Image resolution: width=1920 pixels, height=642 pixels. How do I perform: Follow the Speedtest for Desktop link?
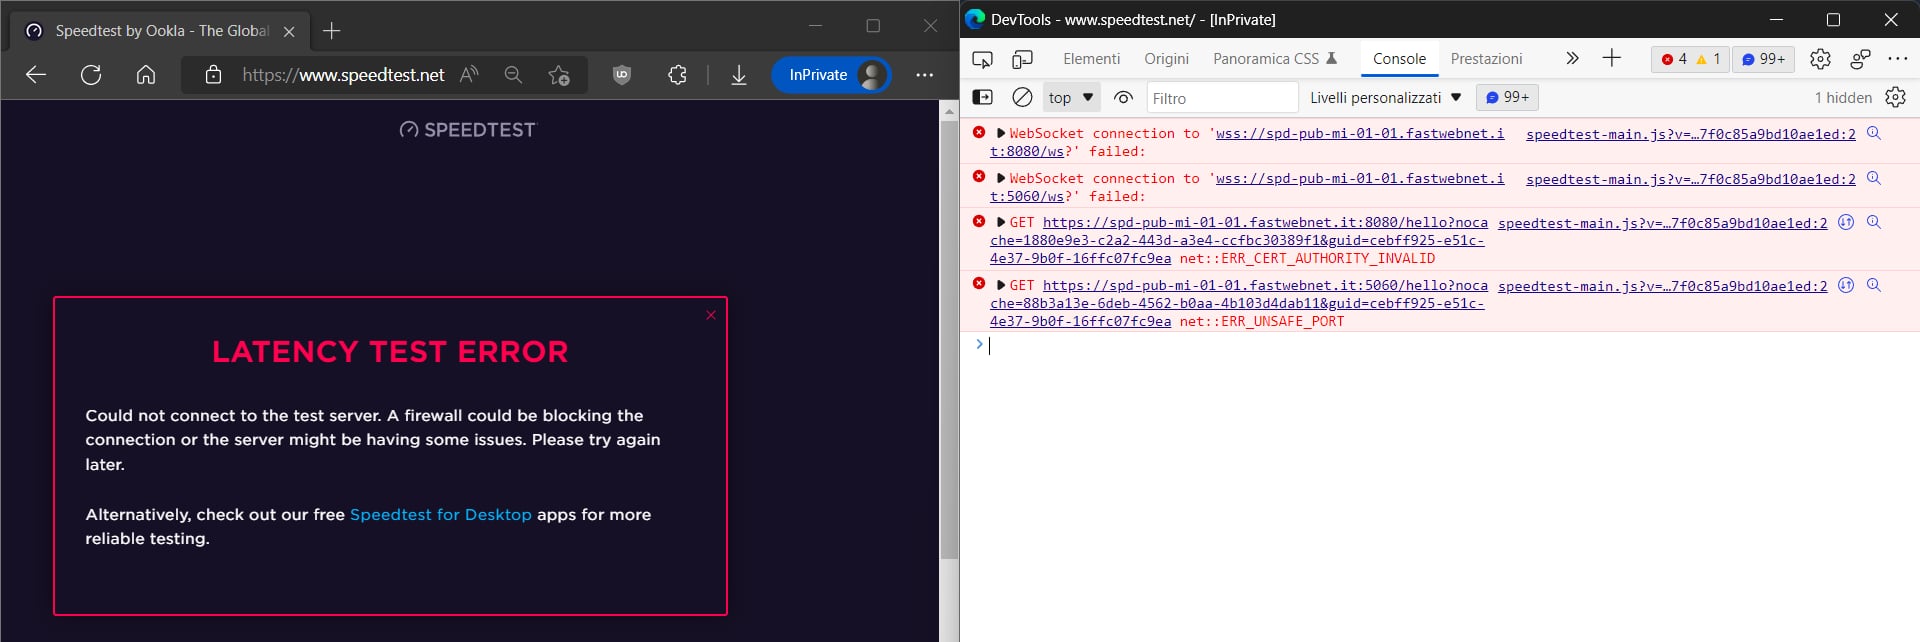point(440,514)
